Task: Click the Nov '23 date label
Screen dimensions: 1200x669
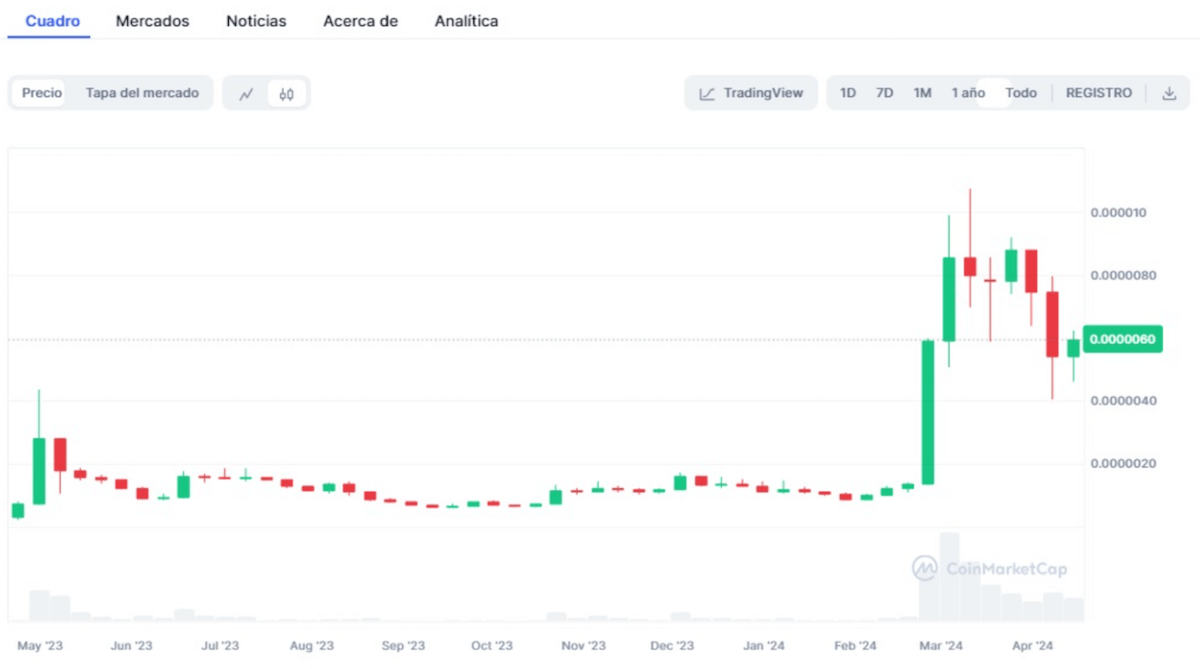Action: [x=583, y=646]
